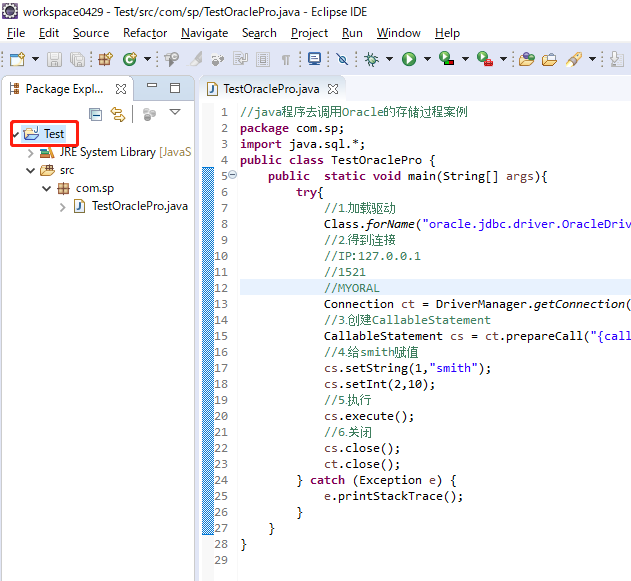
Task: Open the Search flashlight dropdown arrow
Action: click(592, 59)
